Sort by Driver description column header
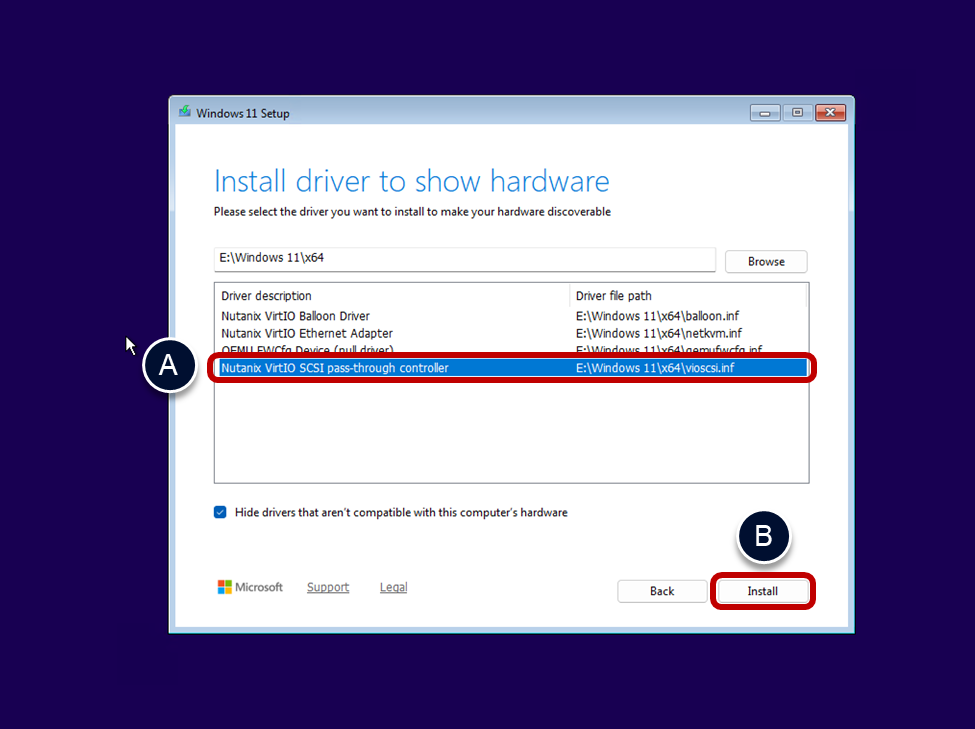 392,296
